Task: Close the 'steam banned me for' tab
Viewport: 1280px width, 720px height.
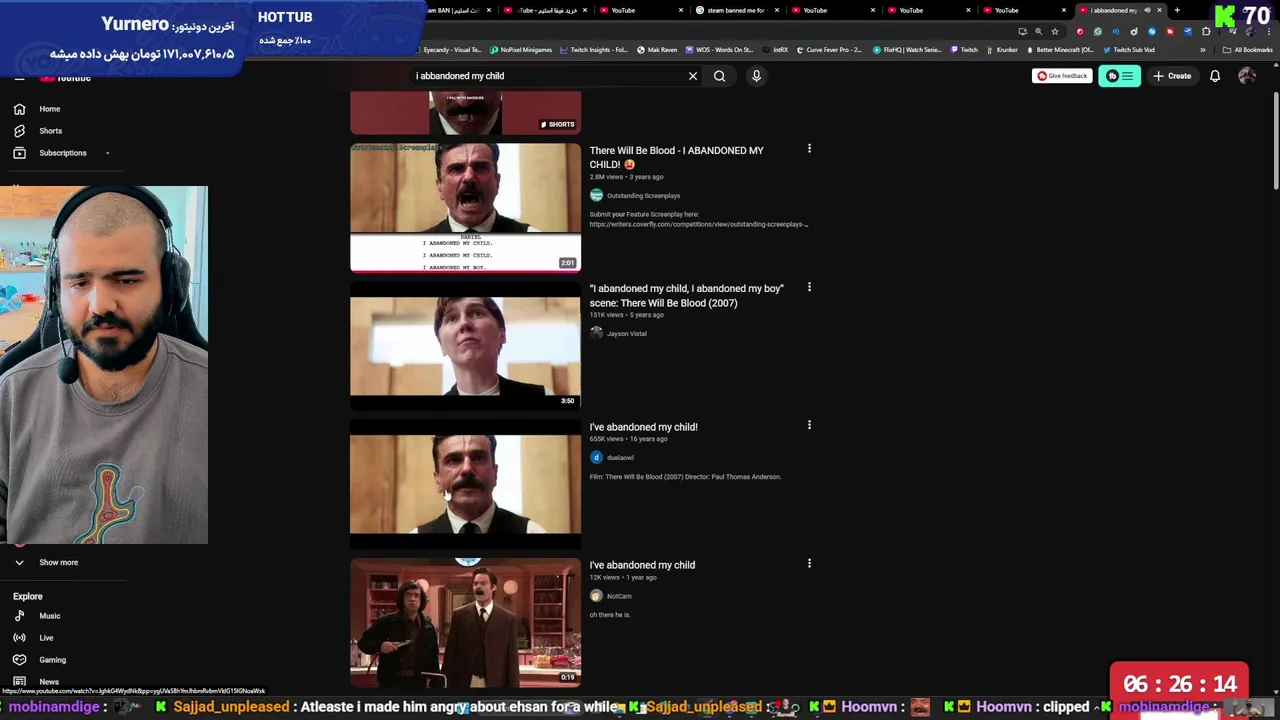Action: [x=777, y=10]
